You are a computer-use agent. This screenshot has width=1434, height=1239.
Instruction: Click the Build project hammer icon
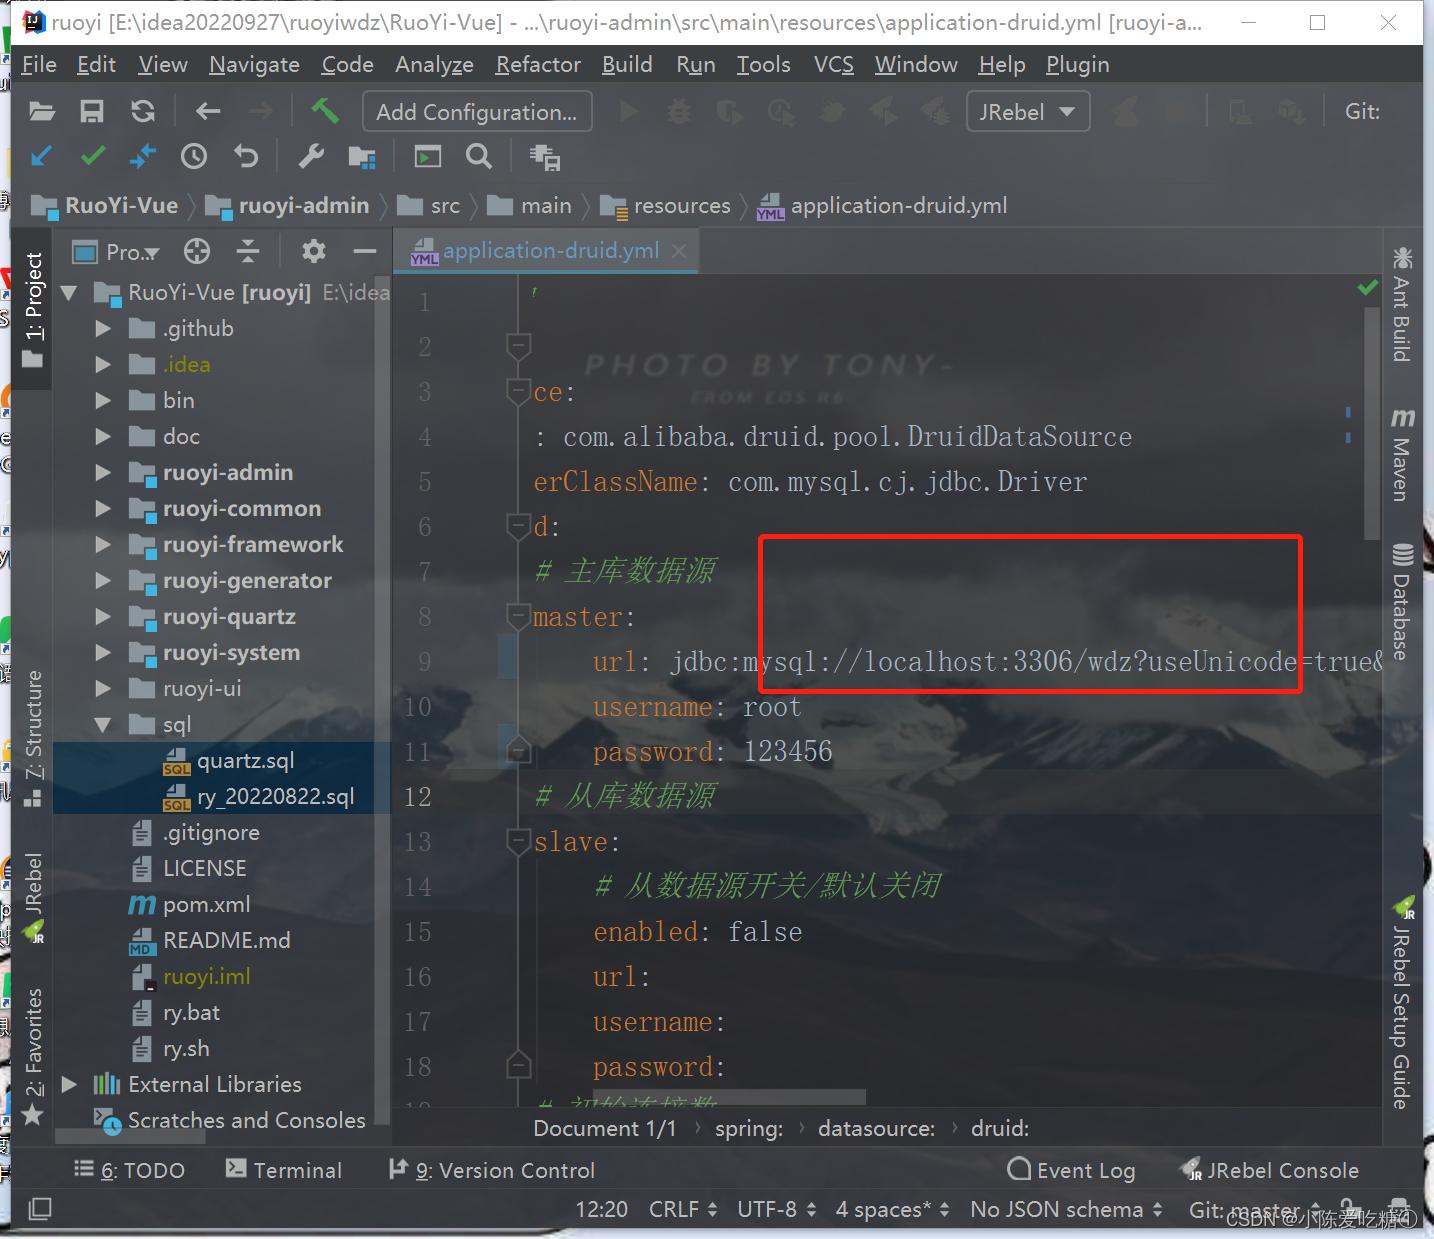(x=324, y=111)
